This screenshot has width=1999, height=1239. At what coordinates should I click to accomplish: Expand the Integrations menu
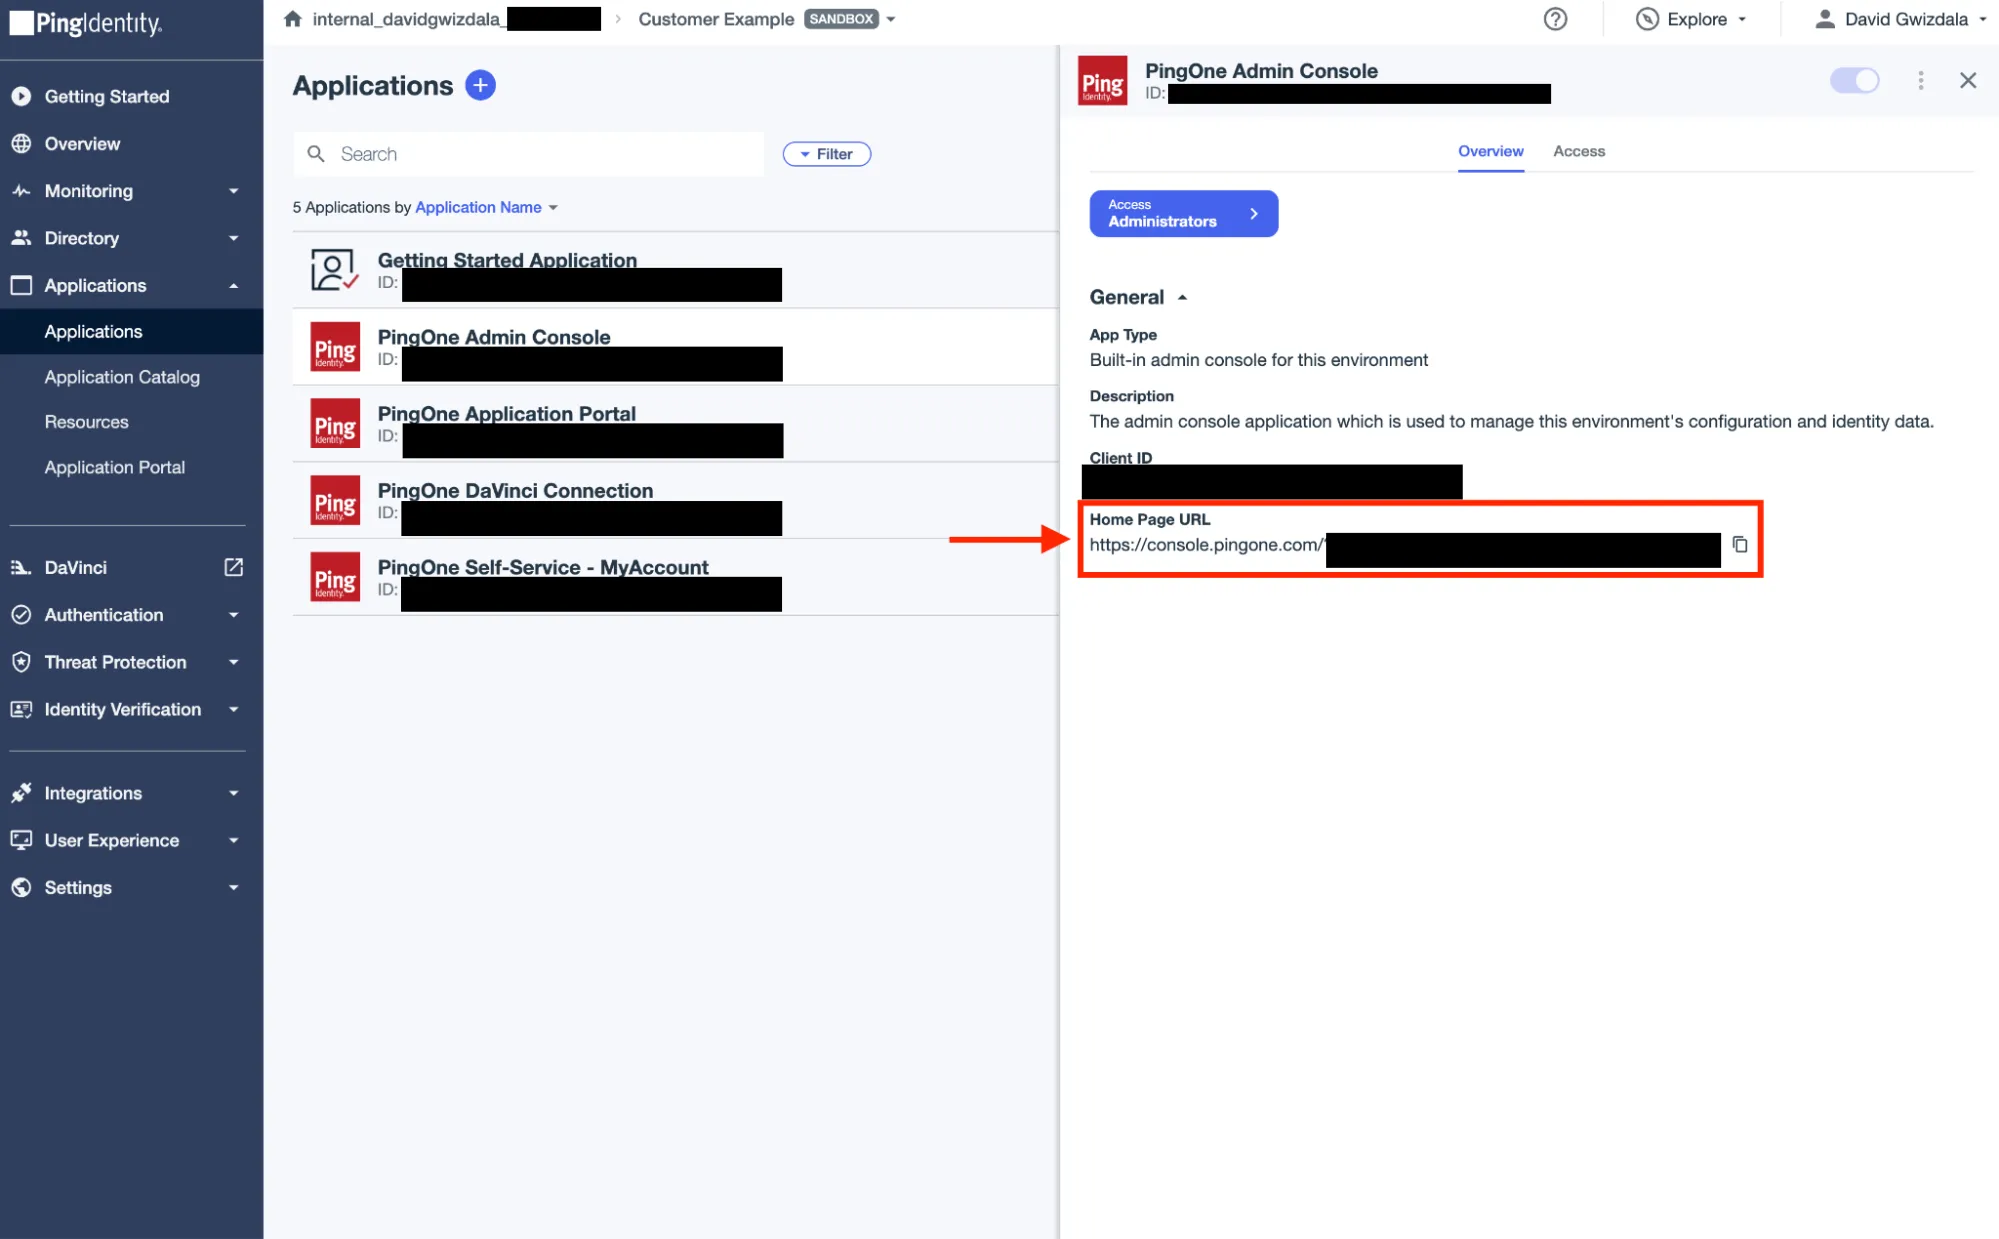(x=233, y=793)
